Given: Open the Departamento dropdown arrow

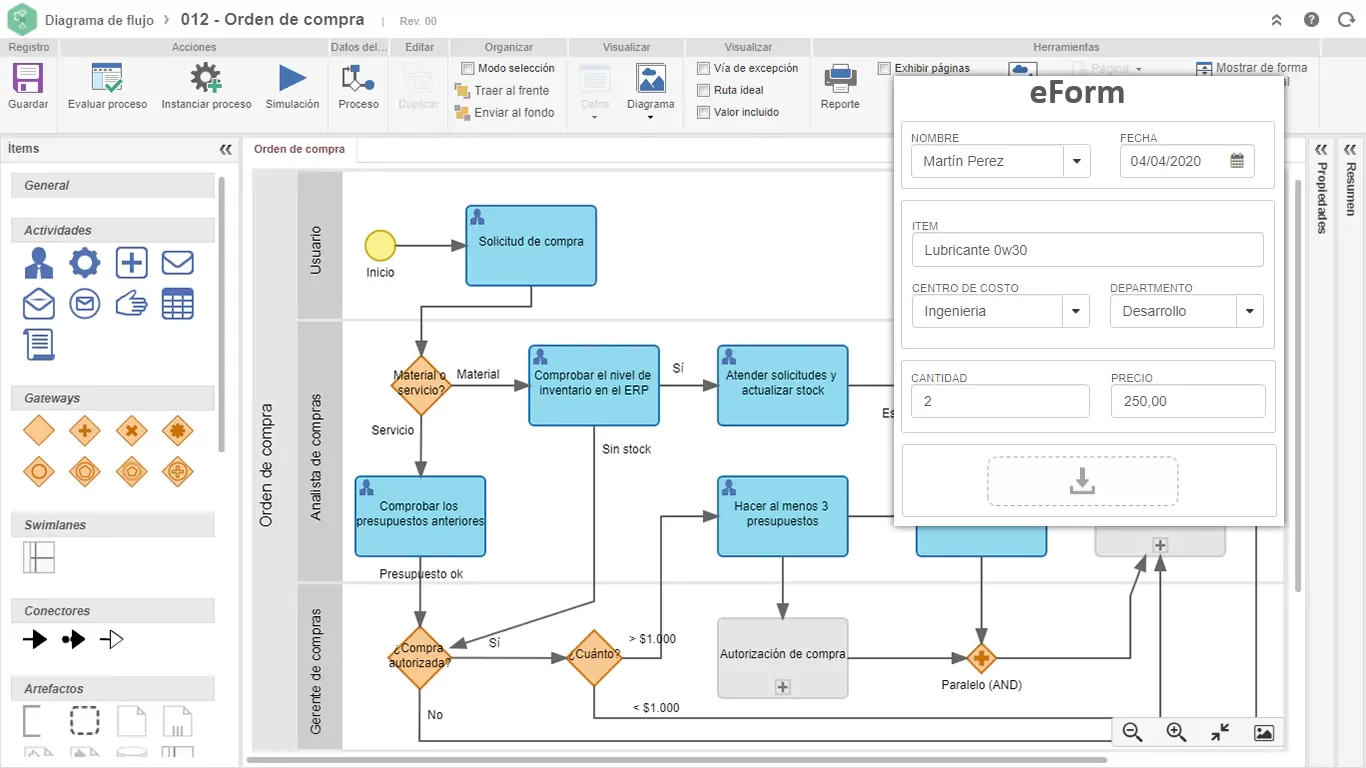Looking at the screenshot, I should click(1250, 311).
